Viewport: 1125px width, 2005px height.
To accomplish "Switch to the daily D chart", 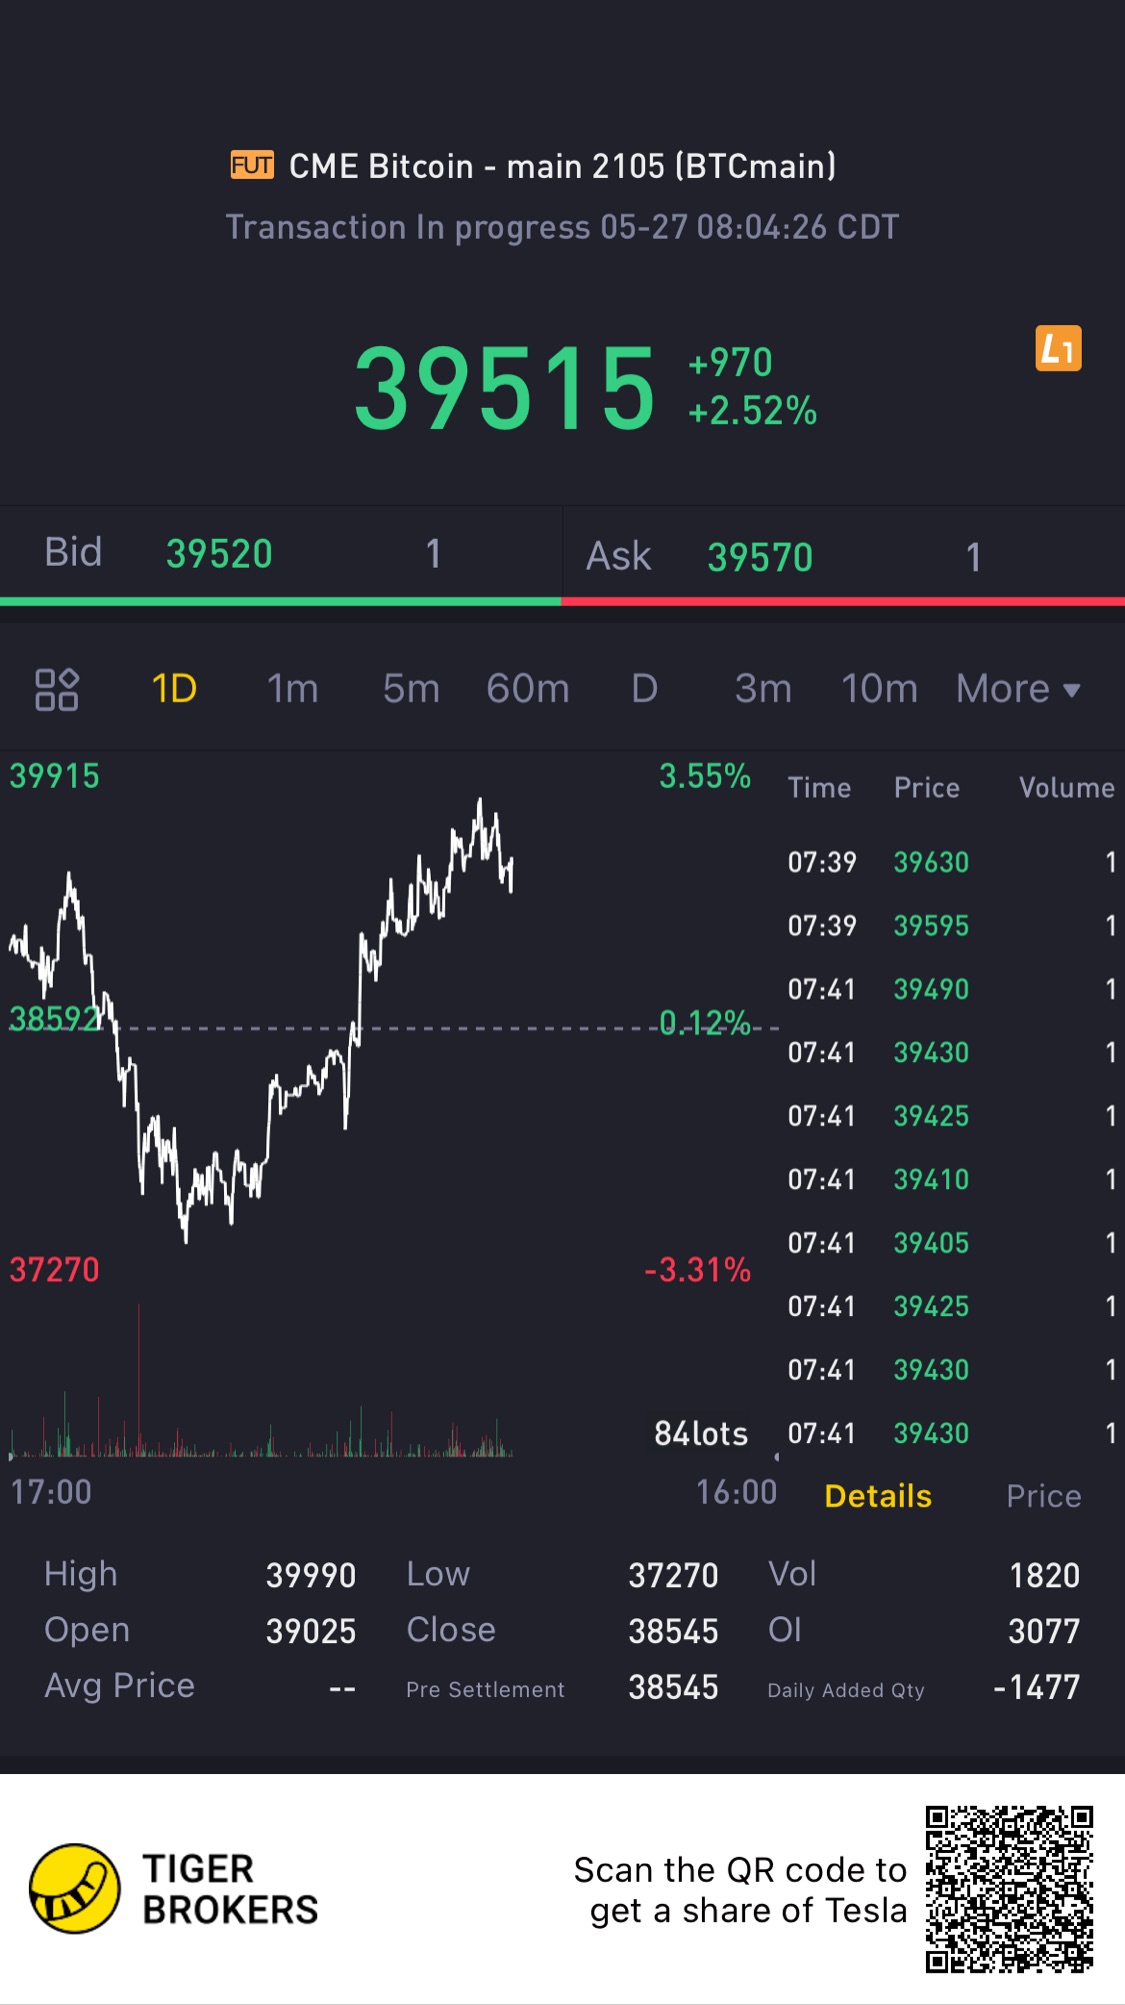I will (645, 689).
